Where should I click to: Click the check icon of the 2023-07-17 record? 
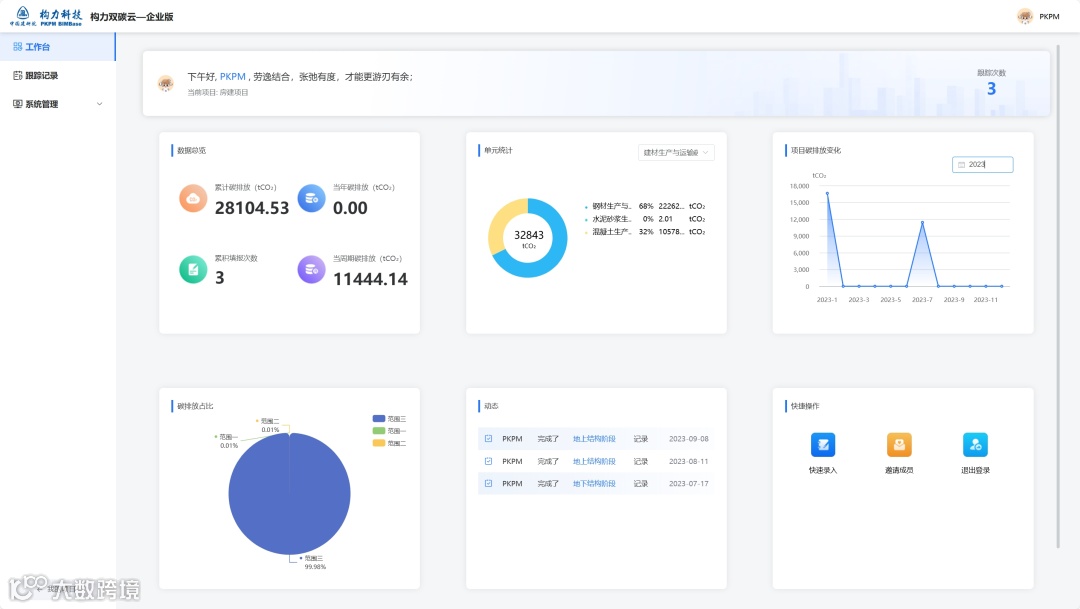click(488, 484)
